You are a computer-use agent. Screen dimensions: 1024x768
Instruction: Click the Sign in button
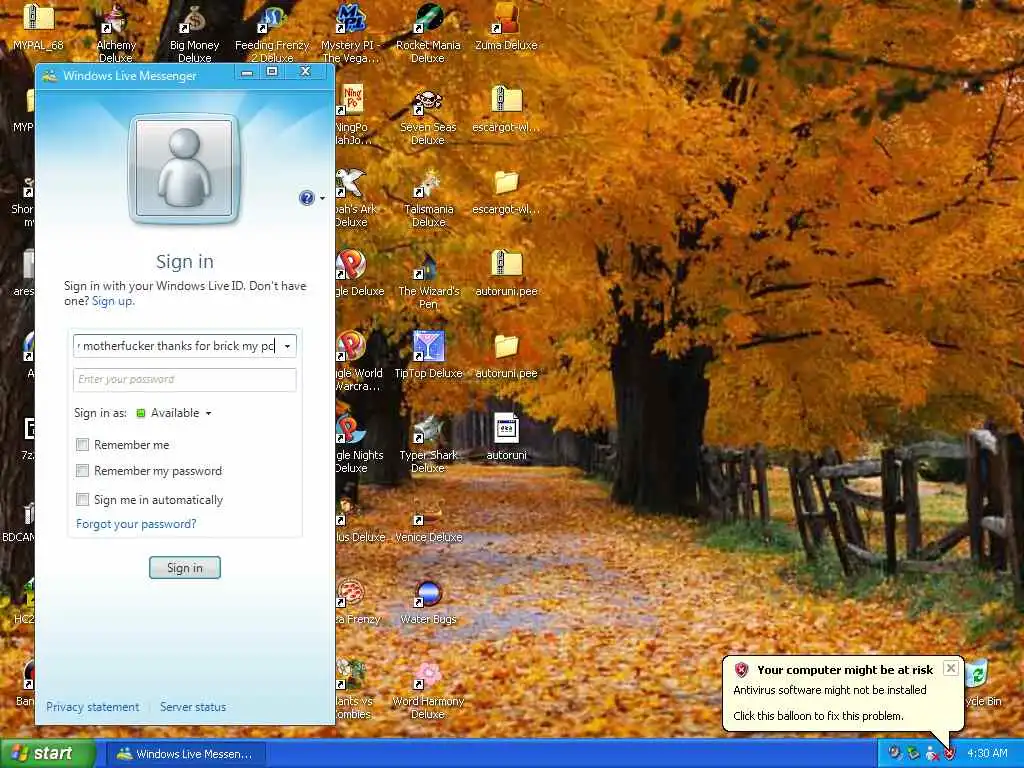(x=185, y=568)
